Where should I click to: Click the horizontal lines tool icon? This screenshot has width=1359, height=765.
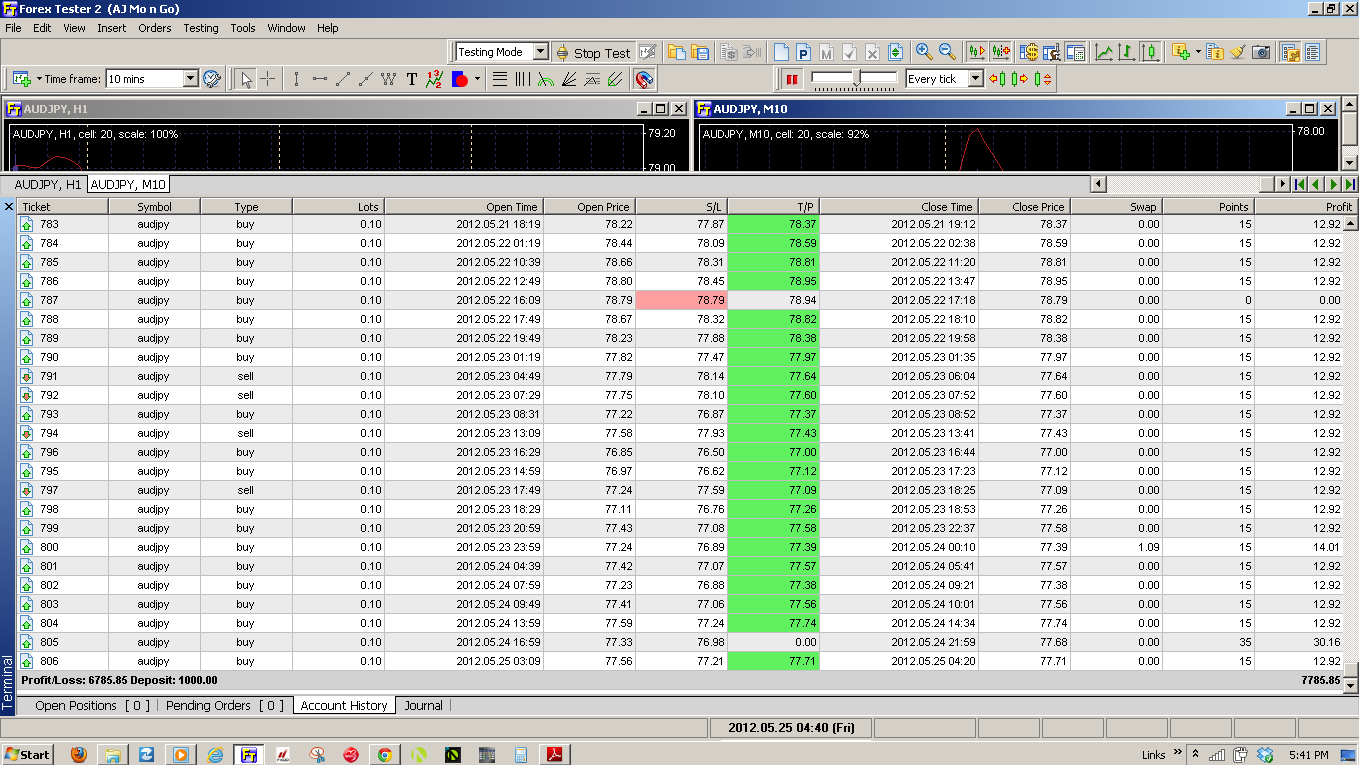click(500, 79)
